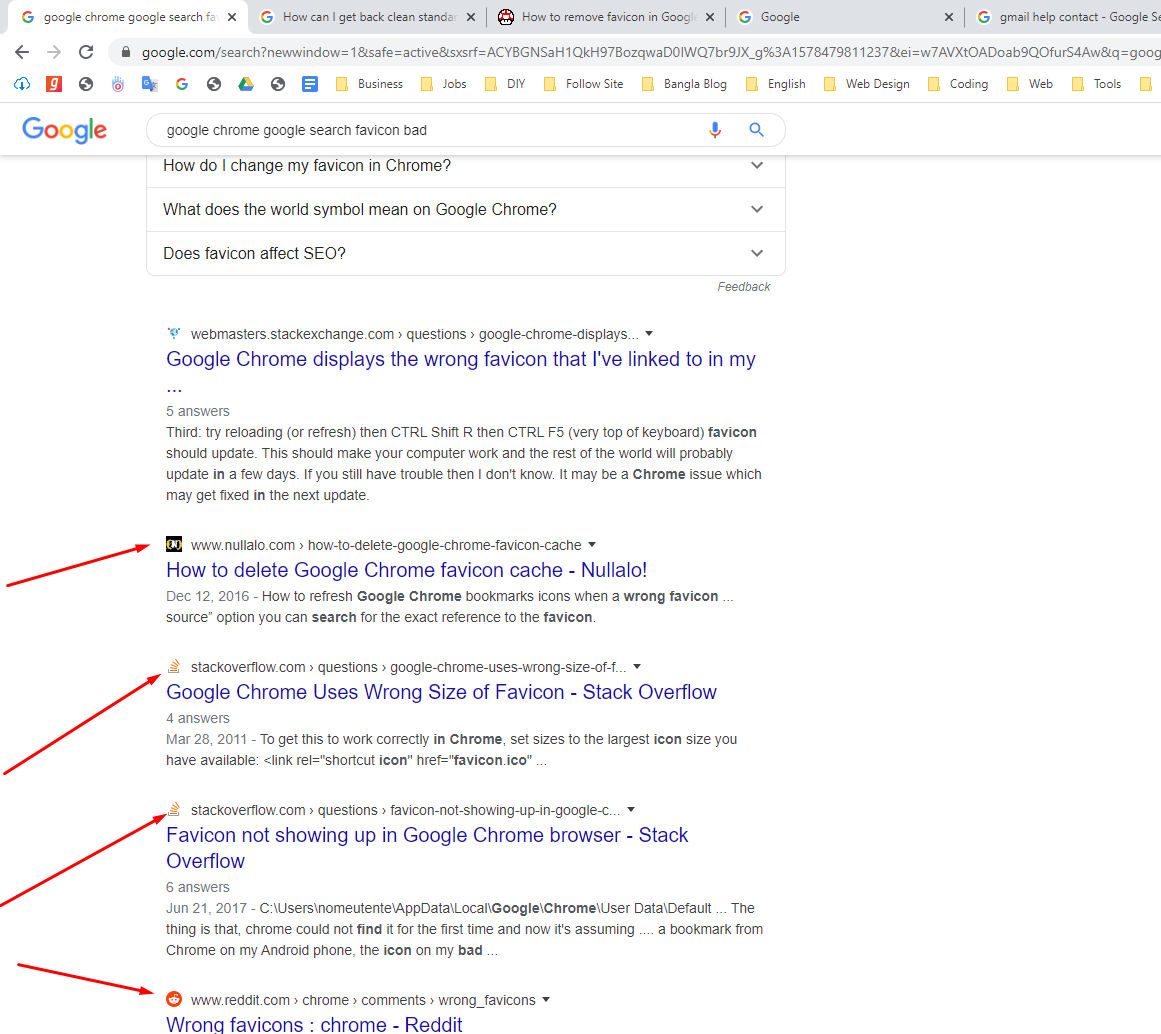View site security padlock info
Image resolution: width=1161 pixels, height=1034 pixels.
tap(126, 52)
